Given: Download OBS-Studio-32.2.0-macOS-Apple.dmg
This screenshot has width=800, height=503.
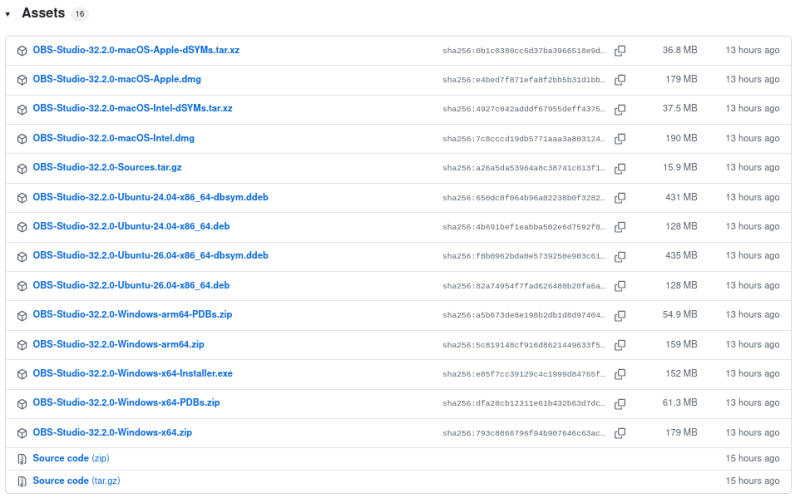Looking at the screenshot, I should 117,79.
